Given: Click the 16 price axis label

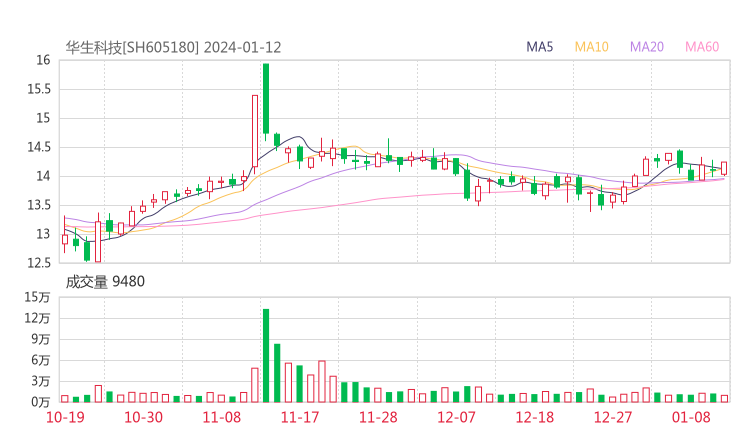Looking at the screenshot, I should (x=43, y=60).
